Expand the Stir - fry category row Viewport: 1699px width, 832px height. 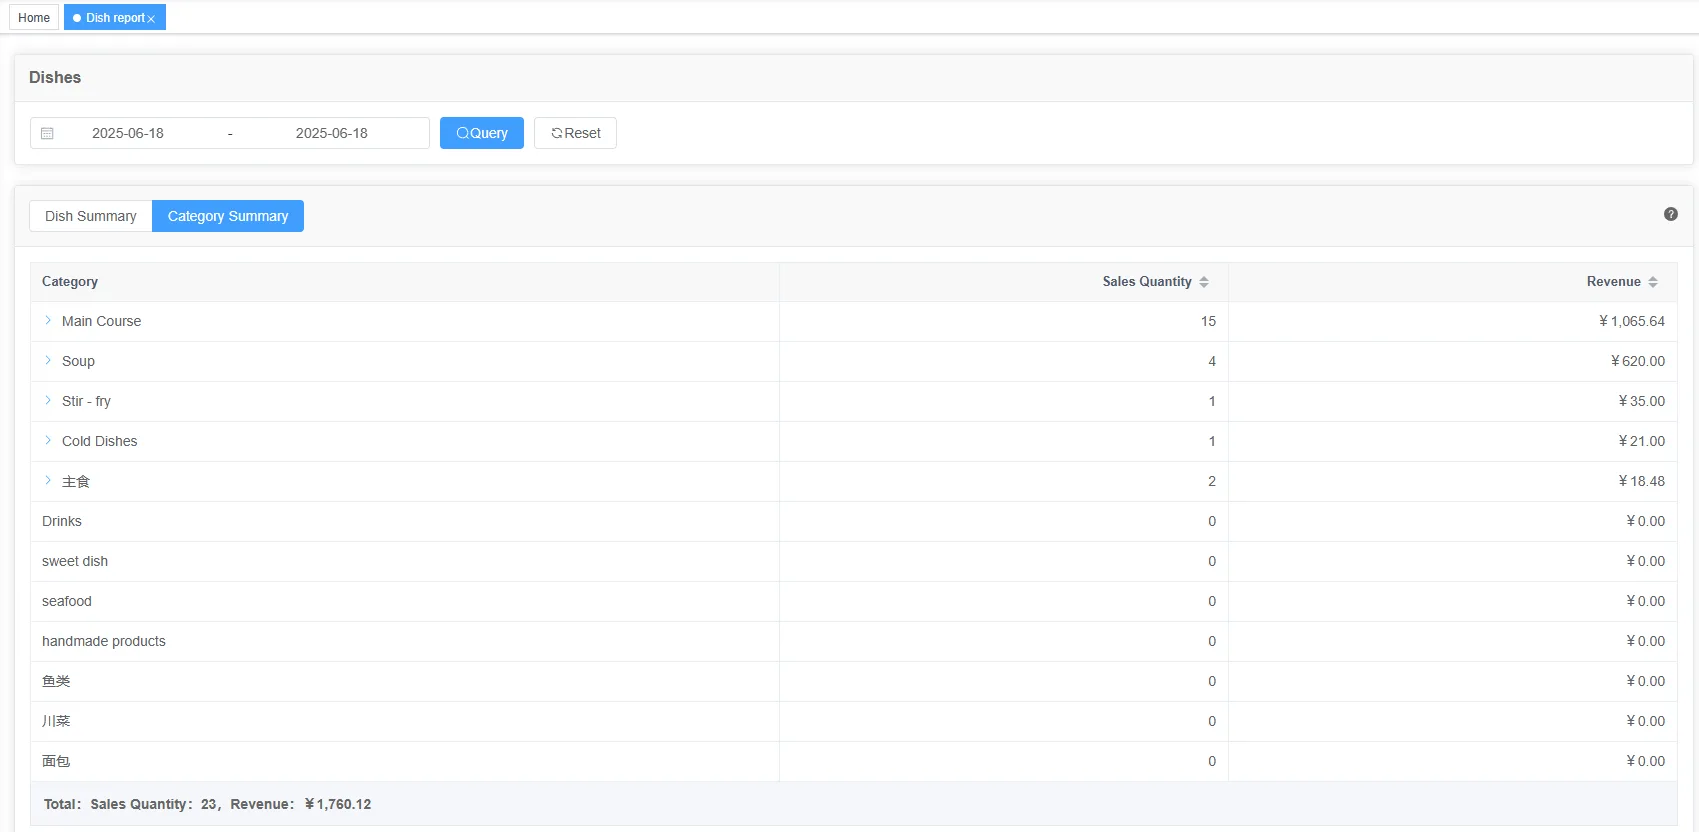click(48, 400)
